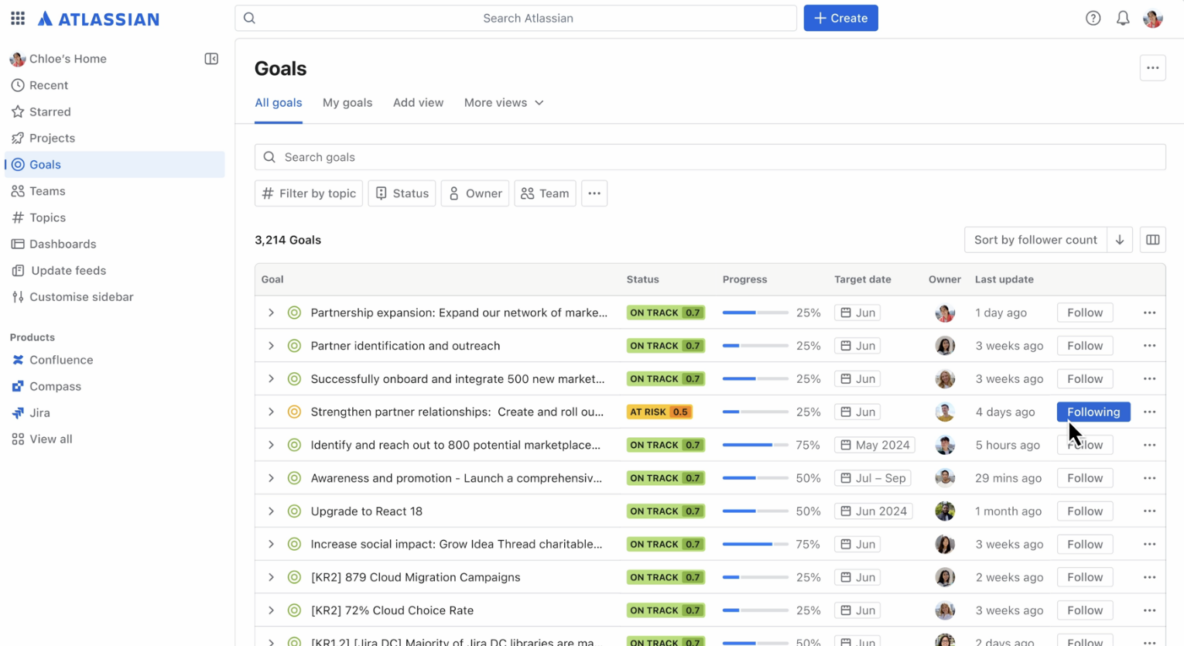The width and height of the screenshot is (1184, 646).
Task: Open help via the question mark icon
Action: (1092, 17)
